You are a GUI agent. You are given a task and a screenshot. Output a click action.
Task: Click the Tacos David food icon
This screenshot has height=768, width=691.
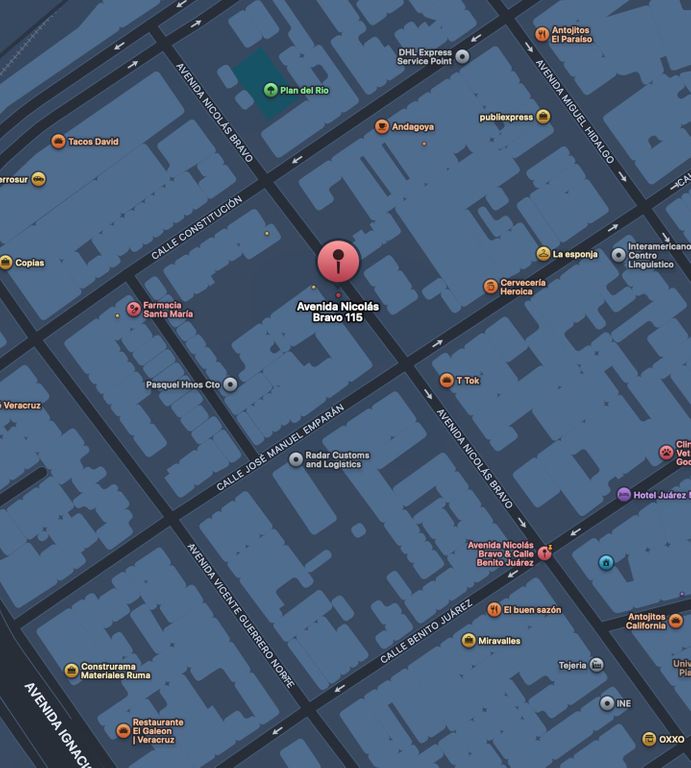tap(58, 142)
